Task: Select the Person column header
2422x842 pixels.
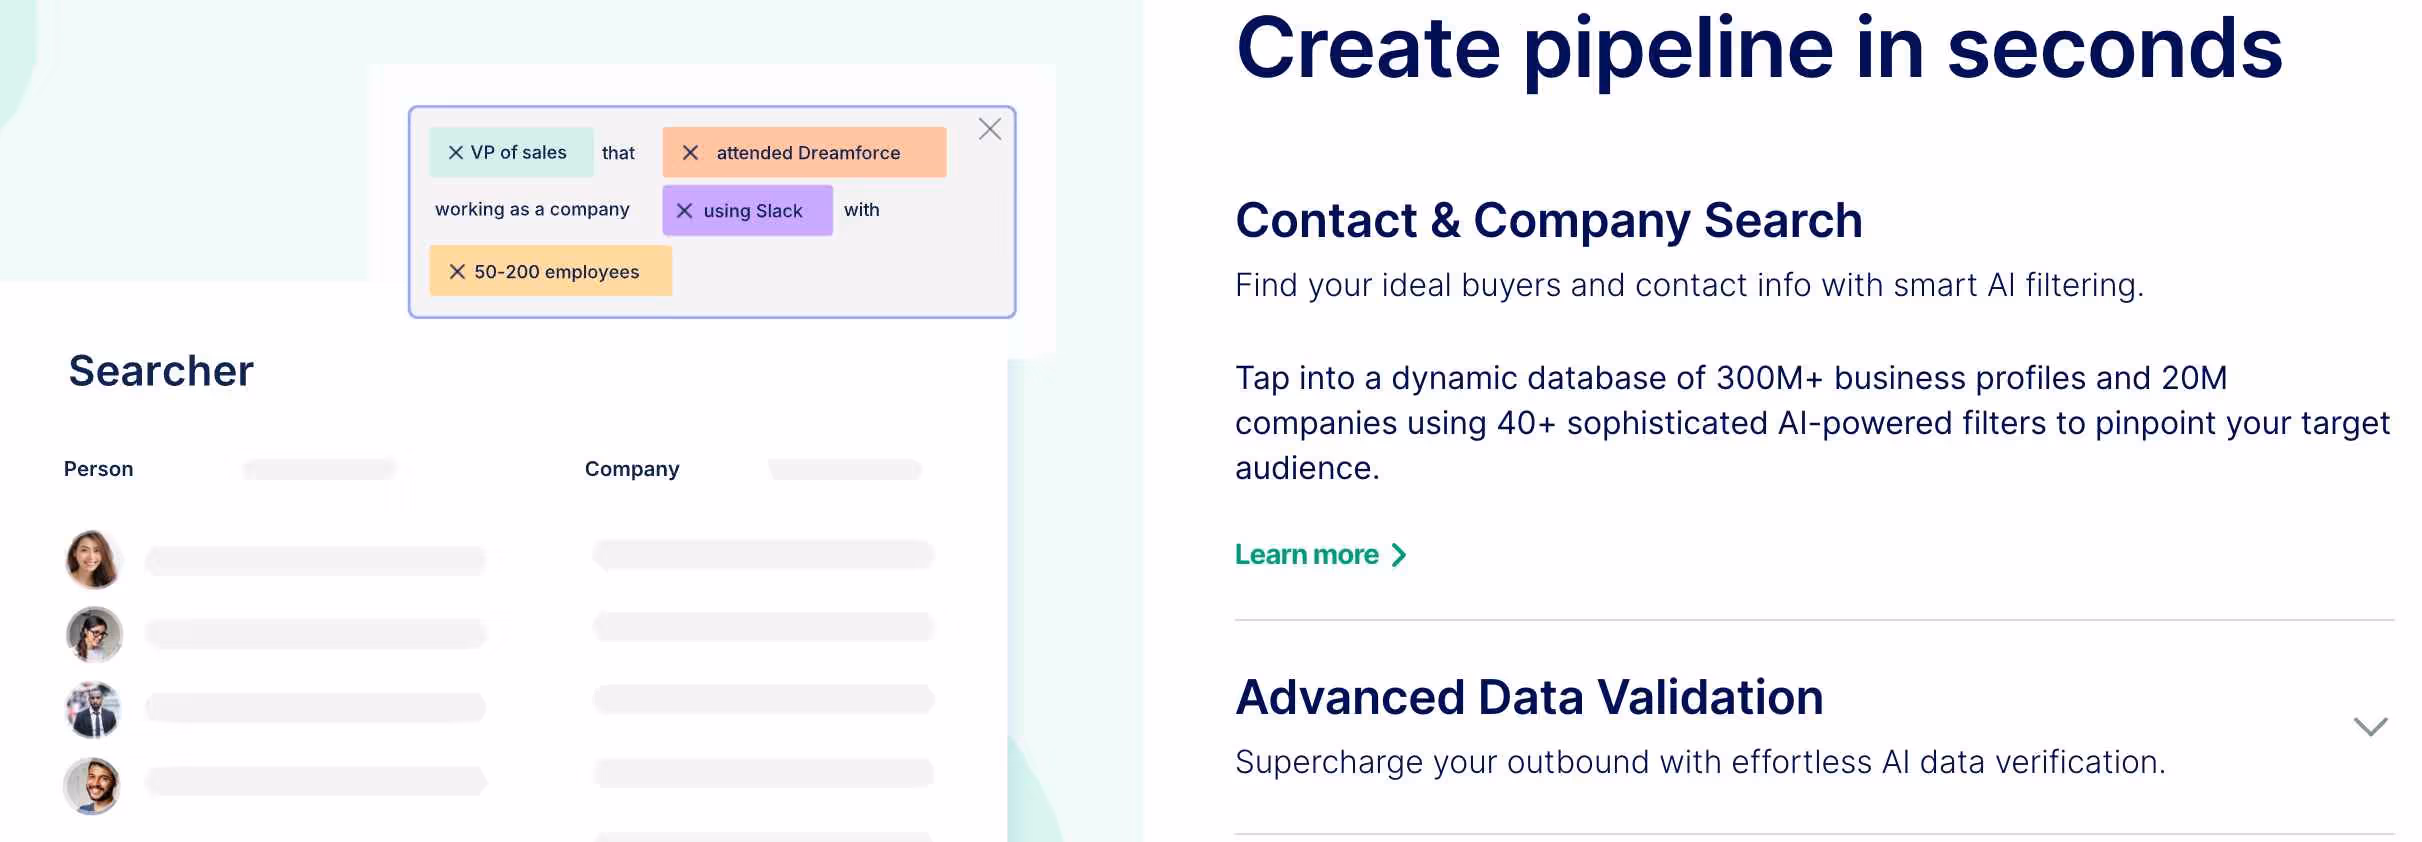Action: [x=98, y=468]
